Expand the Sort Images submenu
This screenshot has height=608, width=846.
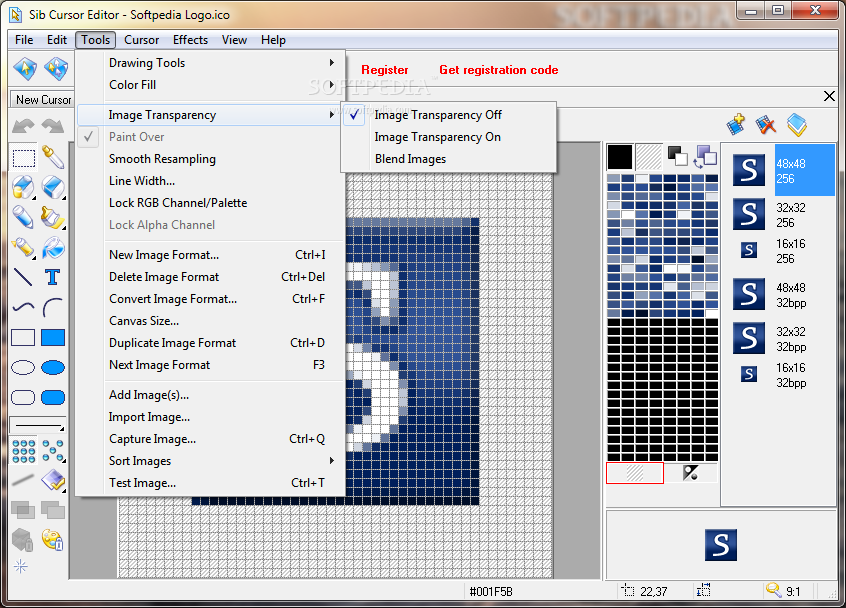tap(210, 461)
